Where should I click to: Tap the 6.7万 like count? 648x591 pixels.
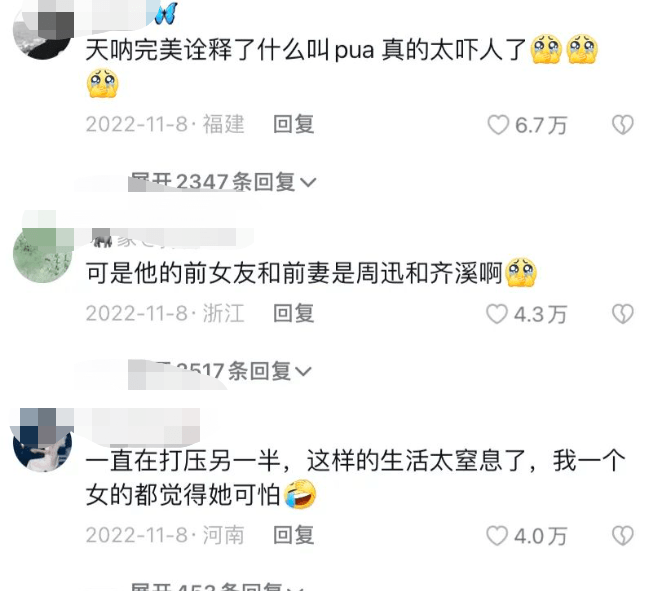541,125
